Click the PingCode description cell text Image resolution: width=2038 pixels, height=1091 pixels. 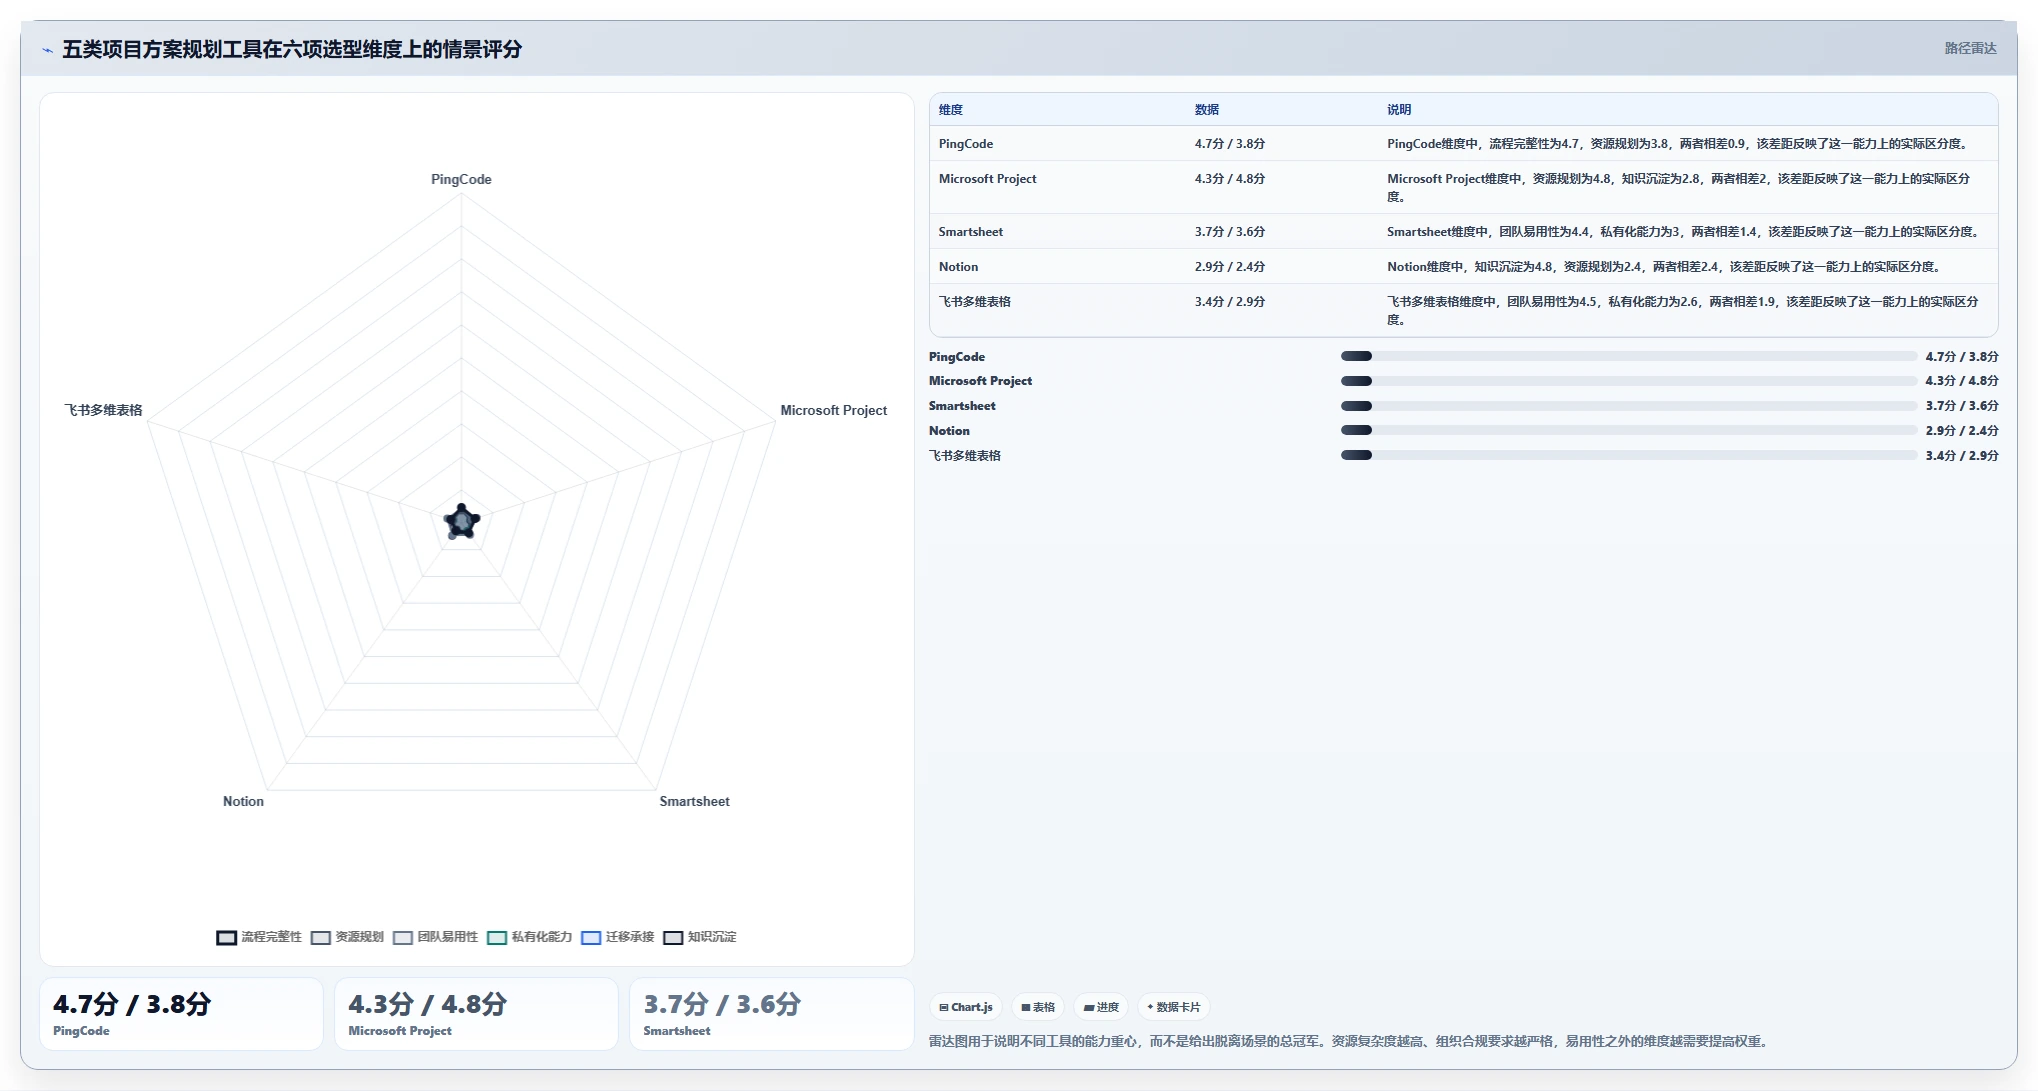(x=1678, y=144)
